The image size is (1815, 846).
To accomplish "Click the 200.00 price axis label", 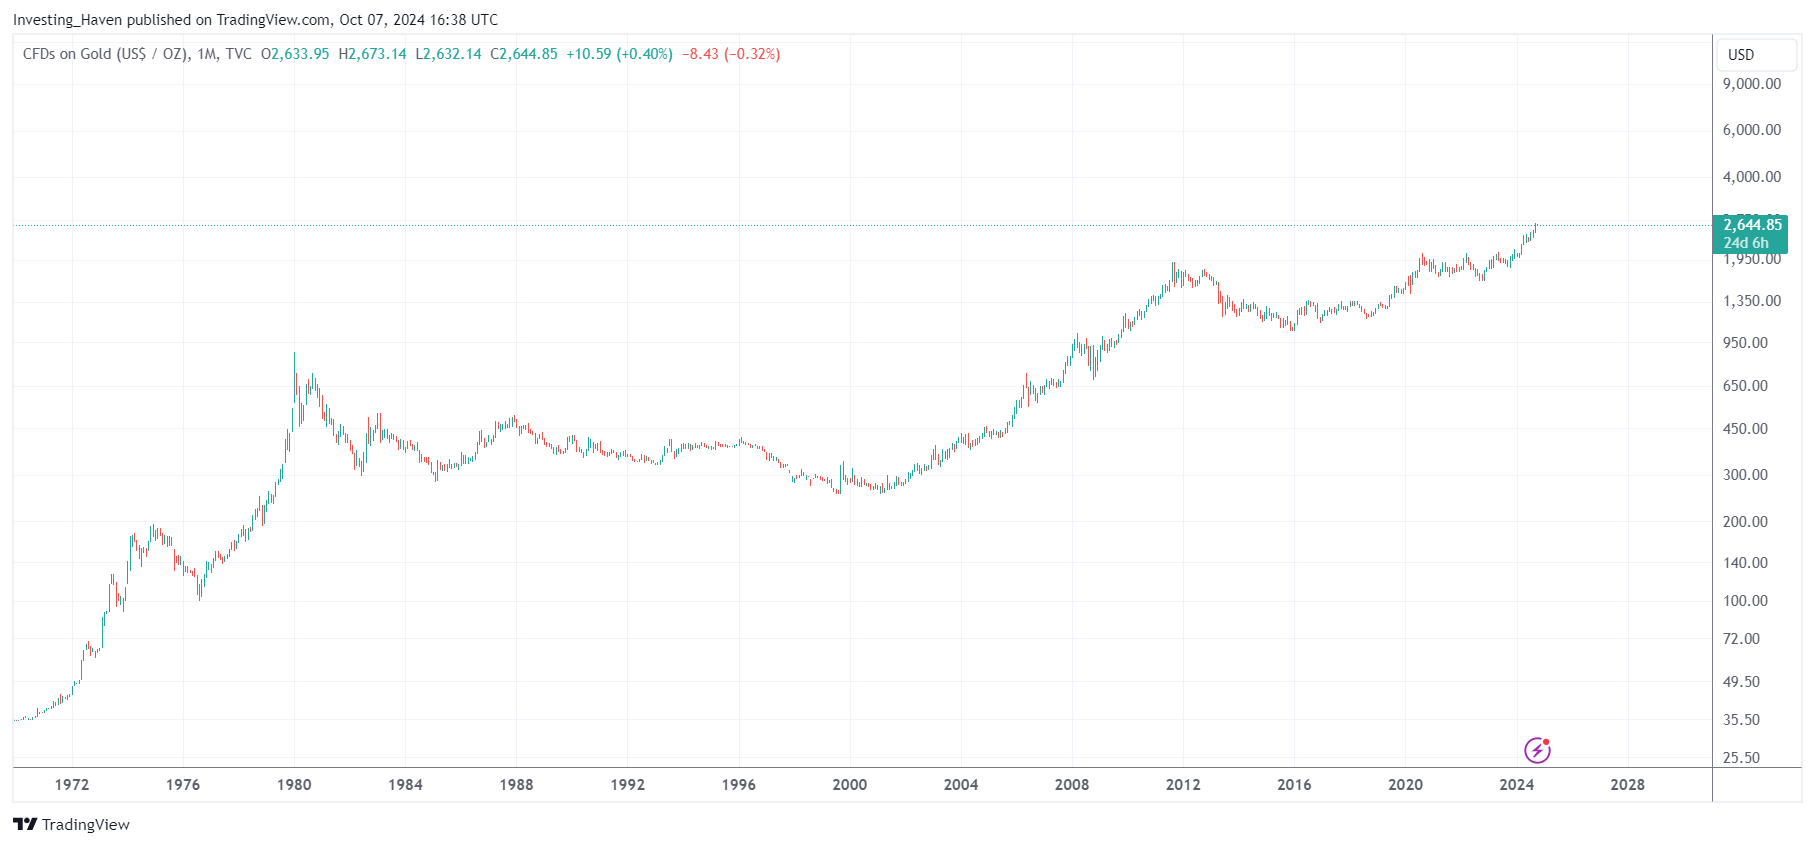I will coord(1745,522).
